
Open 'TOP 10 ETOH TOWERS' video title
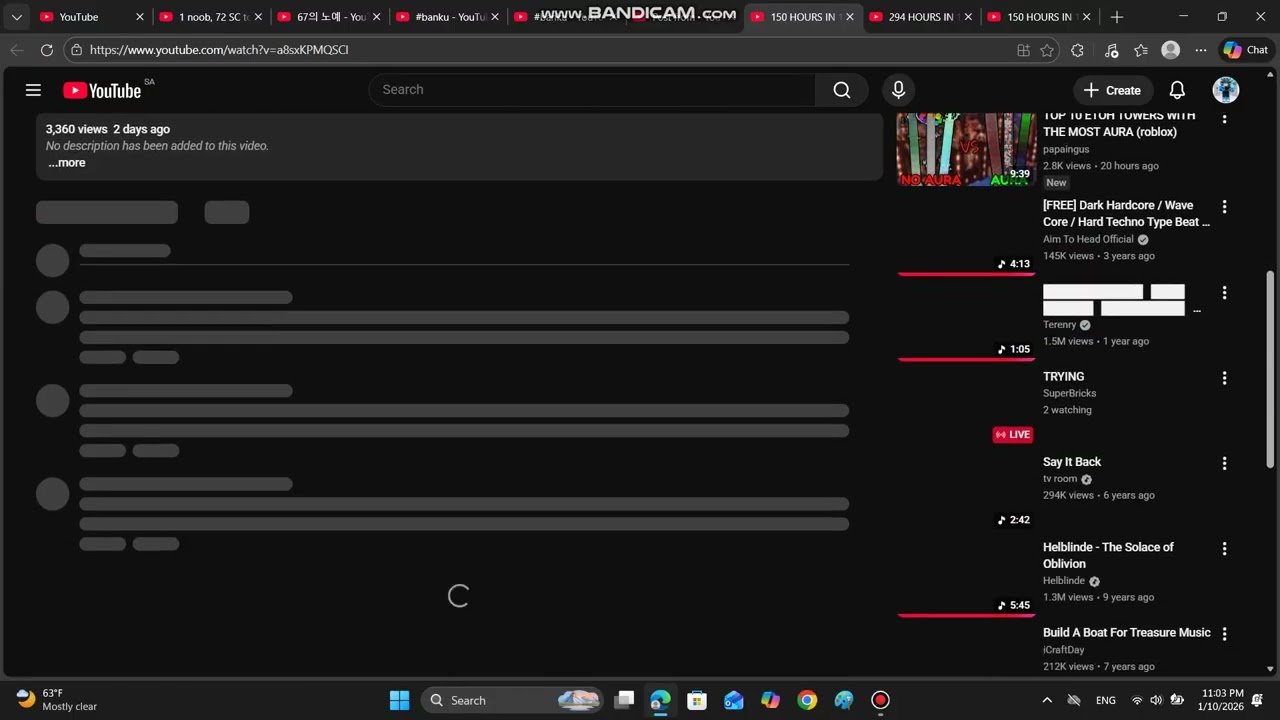click(x=1119, y=124)
